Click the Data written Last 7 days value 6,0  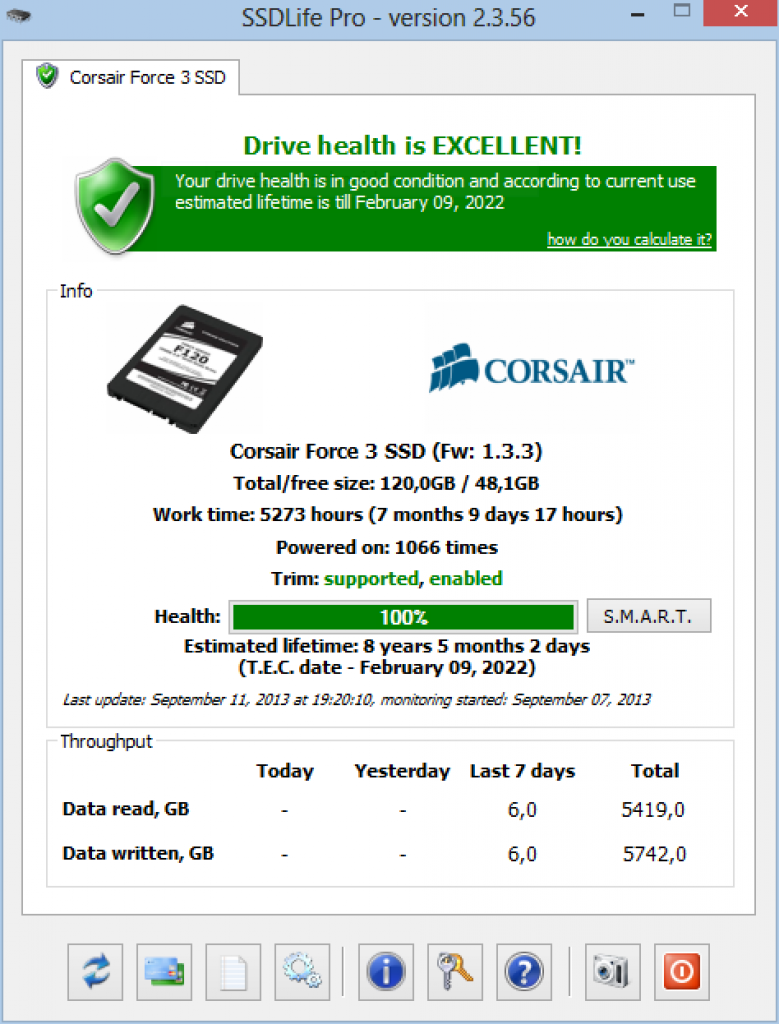point(522,854)
